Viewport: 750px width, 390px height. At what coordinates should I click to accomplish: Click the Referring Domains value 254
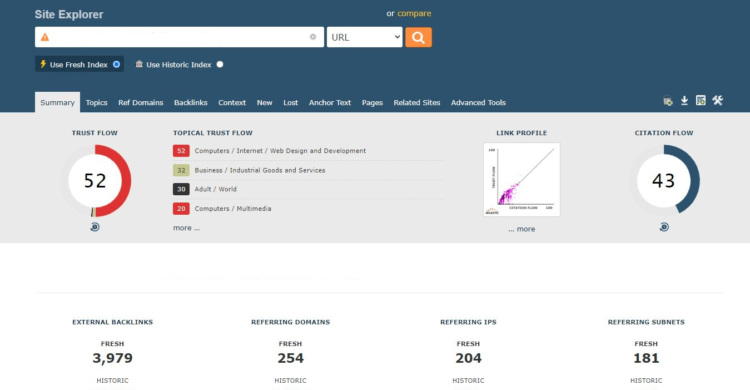click(290, 358)
